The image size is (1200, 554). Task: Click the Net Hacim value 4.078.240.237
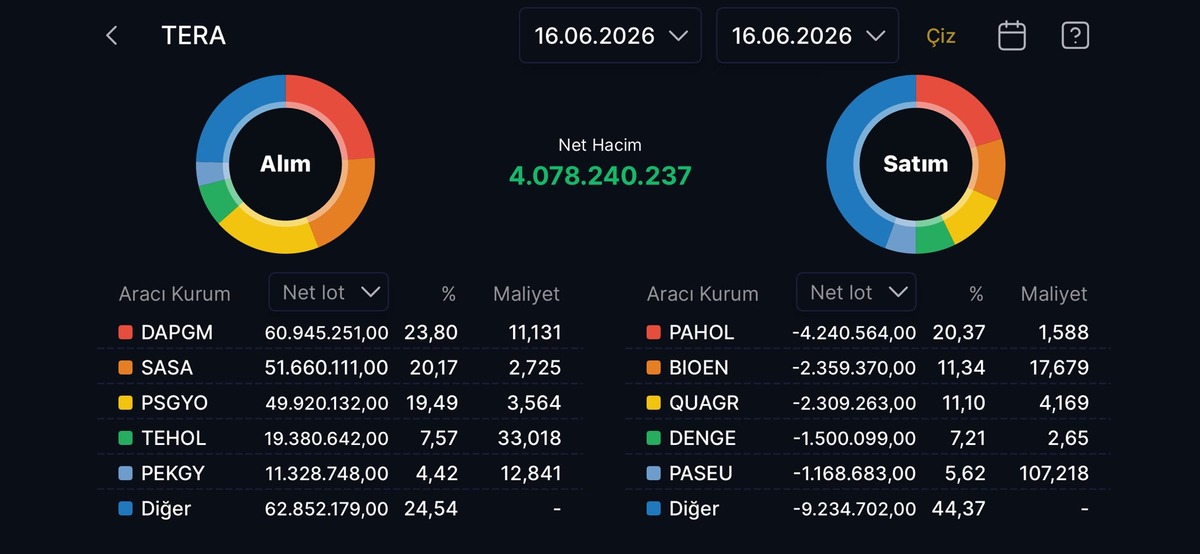600,176
